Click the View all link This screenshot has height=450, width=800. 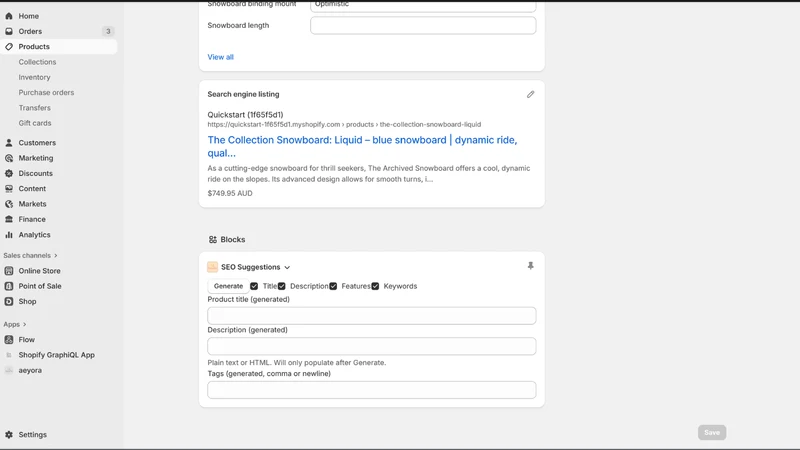click(x=220, y=57)
